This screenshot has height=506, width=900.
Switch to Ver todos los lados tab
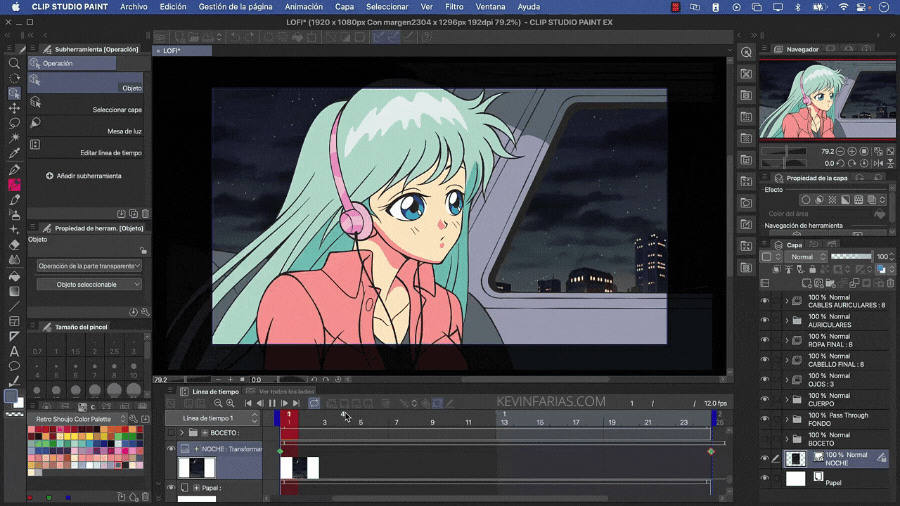point(282,391)
